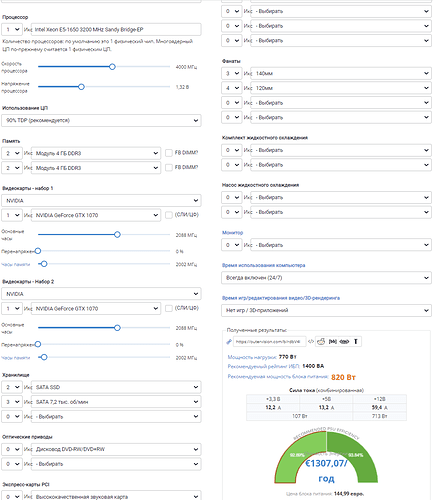Click the 144,99 евро PSU price
433x500 pixels.
pos(349,494)
